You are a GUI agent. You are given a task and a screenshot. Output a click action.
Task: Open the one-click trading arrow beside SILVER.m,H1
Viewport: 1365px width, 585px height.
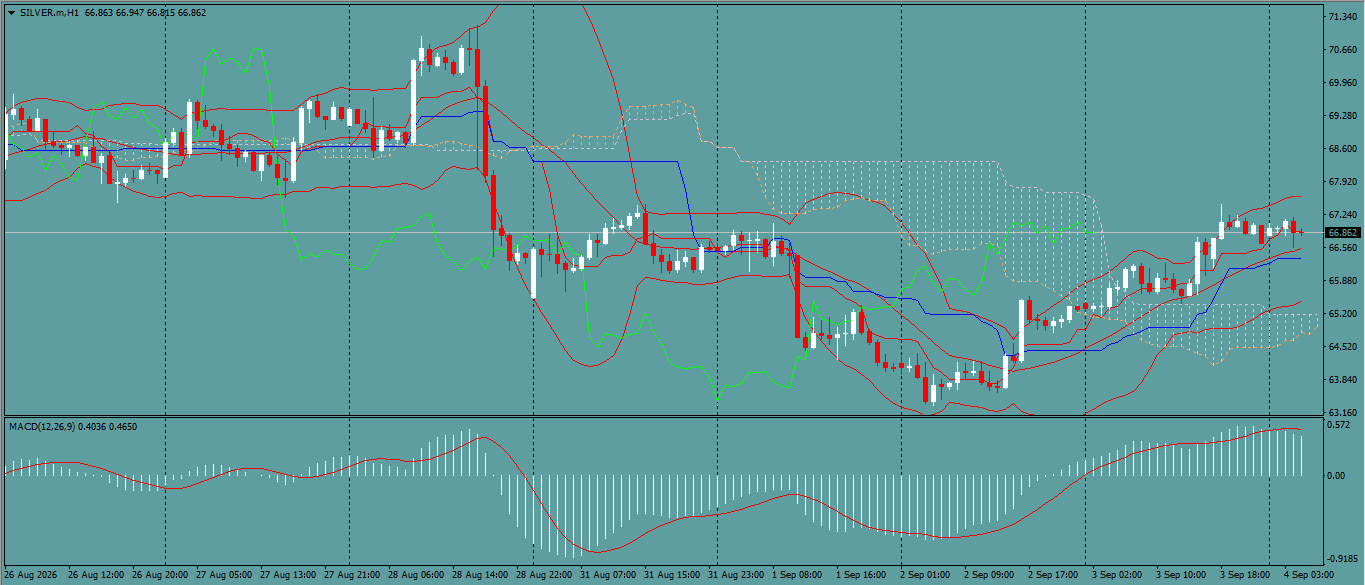[11, 11]
